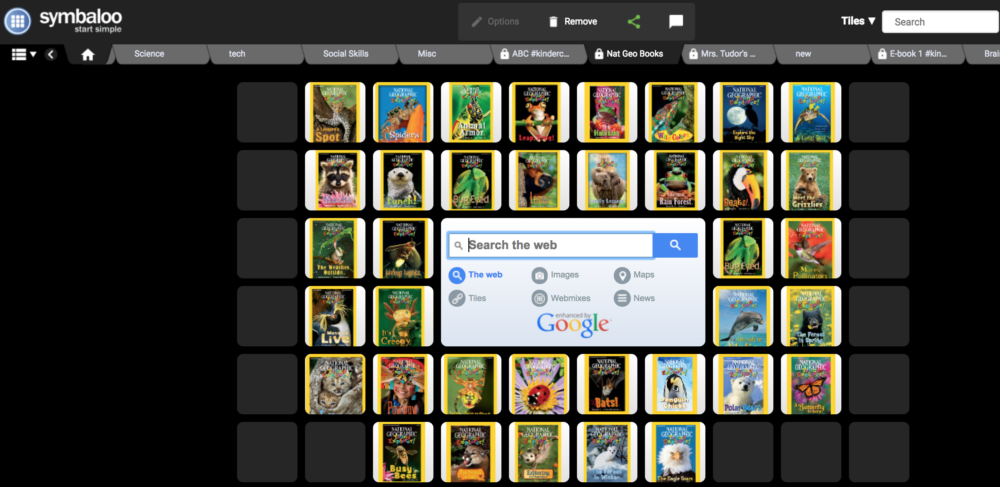Image resolution: width=1000 pixels, height=487 pixels.
Task: Select the Images search option
Action: (555, 275)
